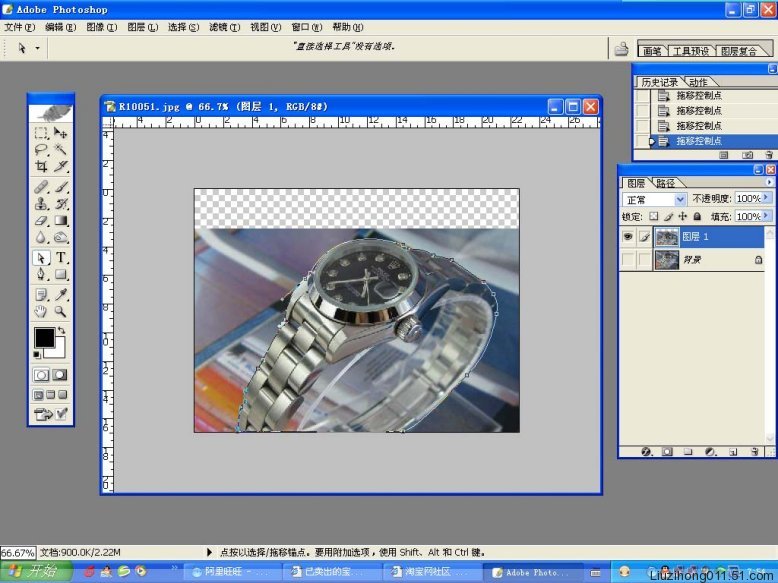
Task: Select the Pen tool
Action: click(41, 274)
